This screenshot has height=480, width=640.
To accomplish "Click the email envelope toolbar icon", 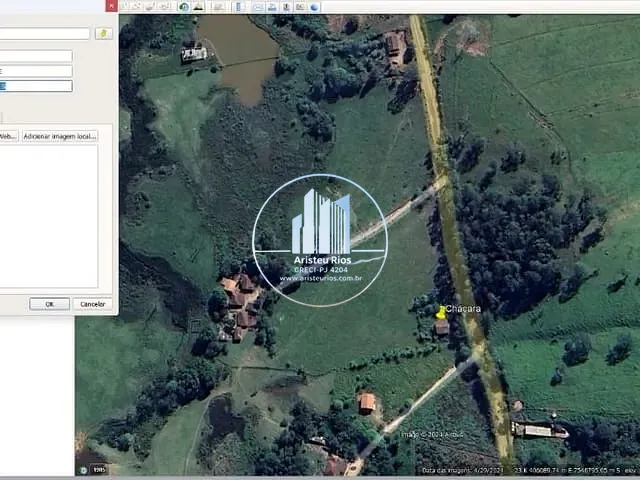I will coord(258,7).
